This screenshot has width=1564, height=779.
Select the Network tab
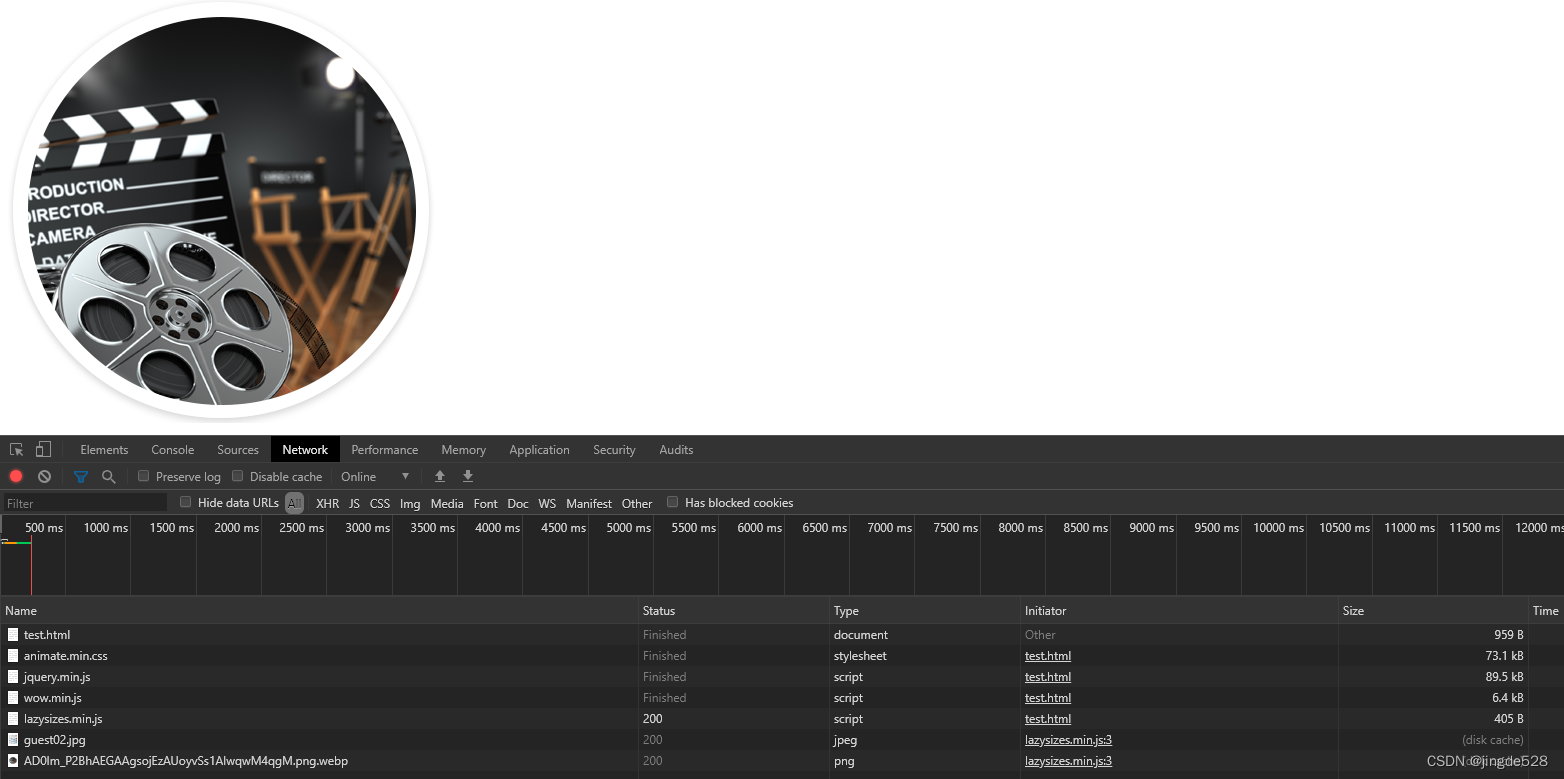tap(305, 449)
